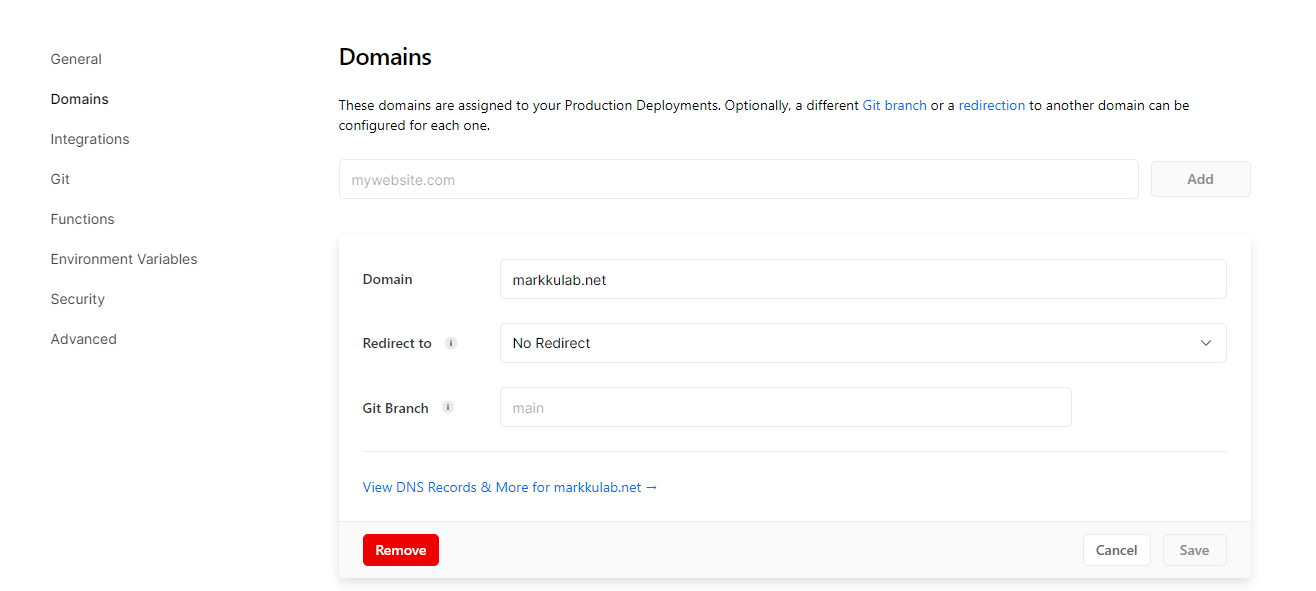Viewport: 1316px width, 591px height.
Task: Open Git settings in the sidebar
Action: pyautogui.click(x=60, y=179)
